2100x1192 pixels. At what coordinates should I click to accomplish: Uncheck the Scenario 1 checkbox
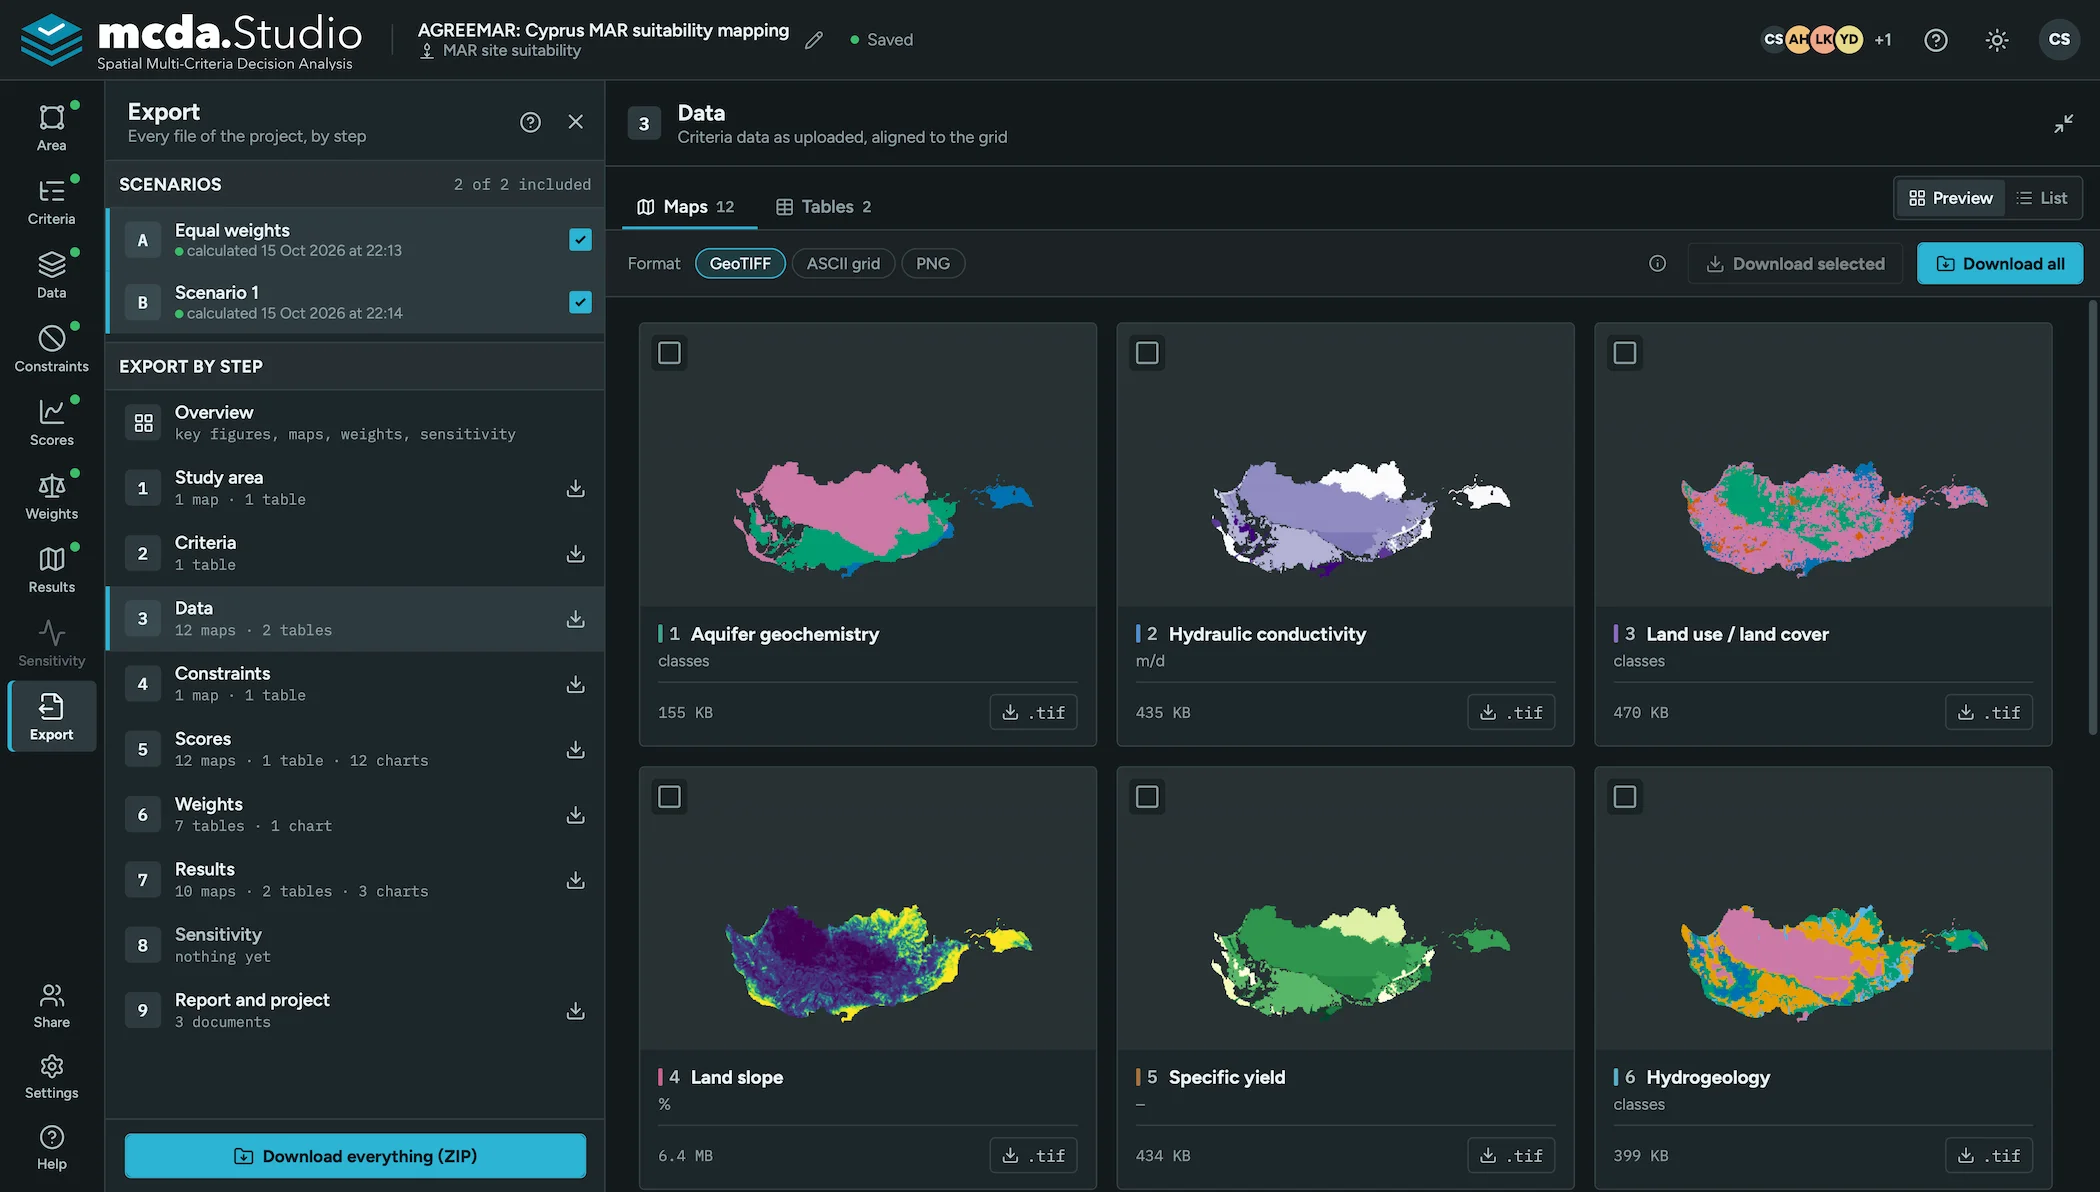(580, 302)
